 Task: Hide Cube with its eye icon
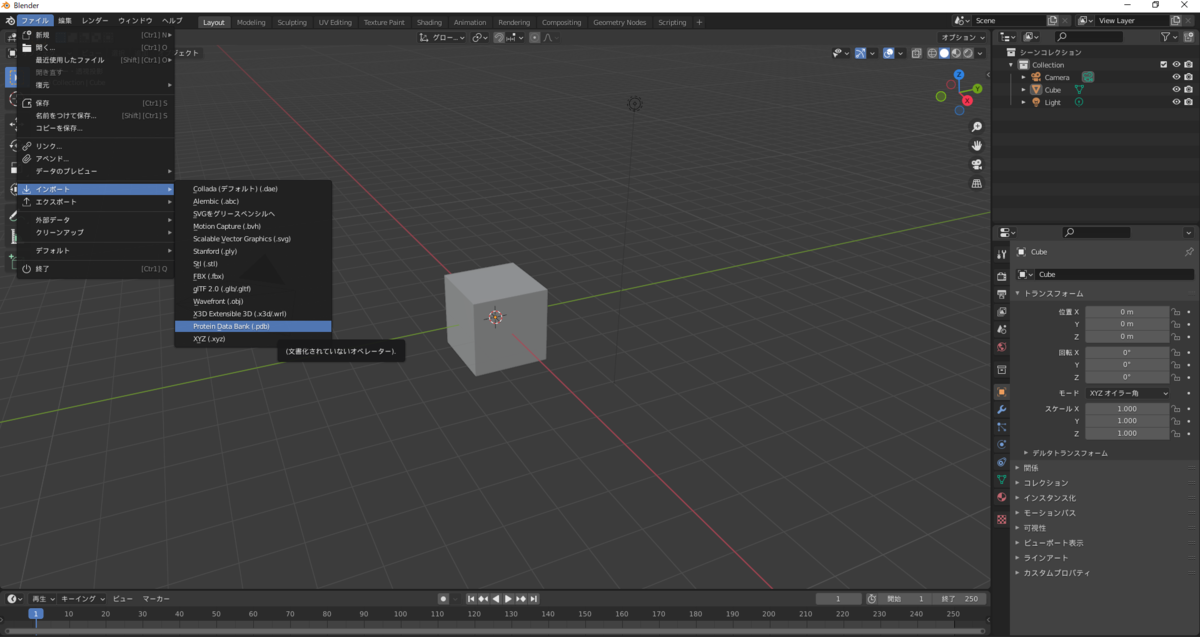click(1176, 89)
